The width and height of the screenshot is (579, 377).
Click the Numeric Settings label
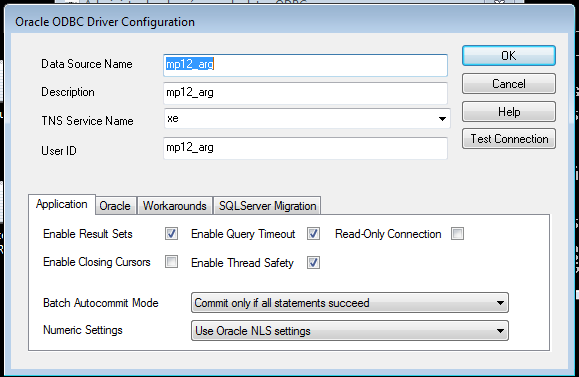point(83,330)
